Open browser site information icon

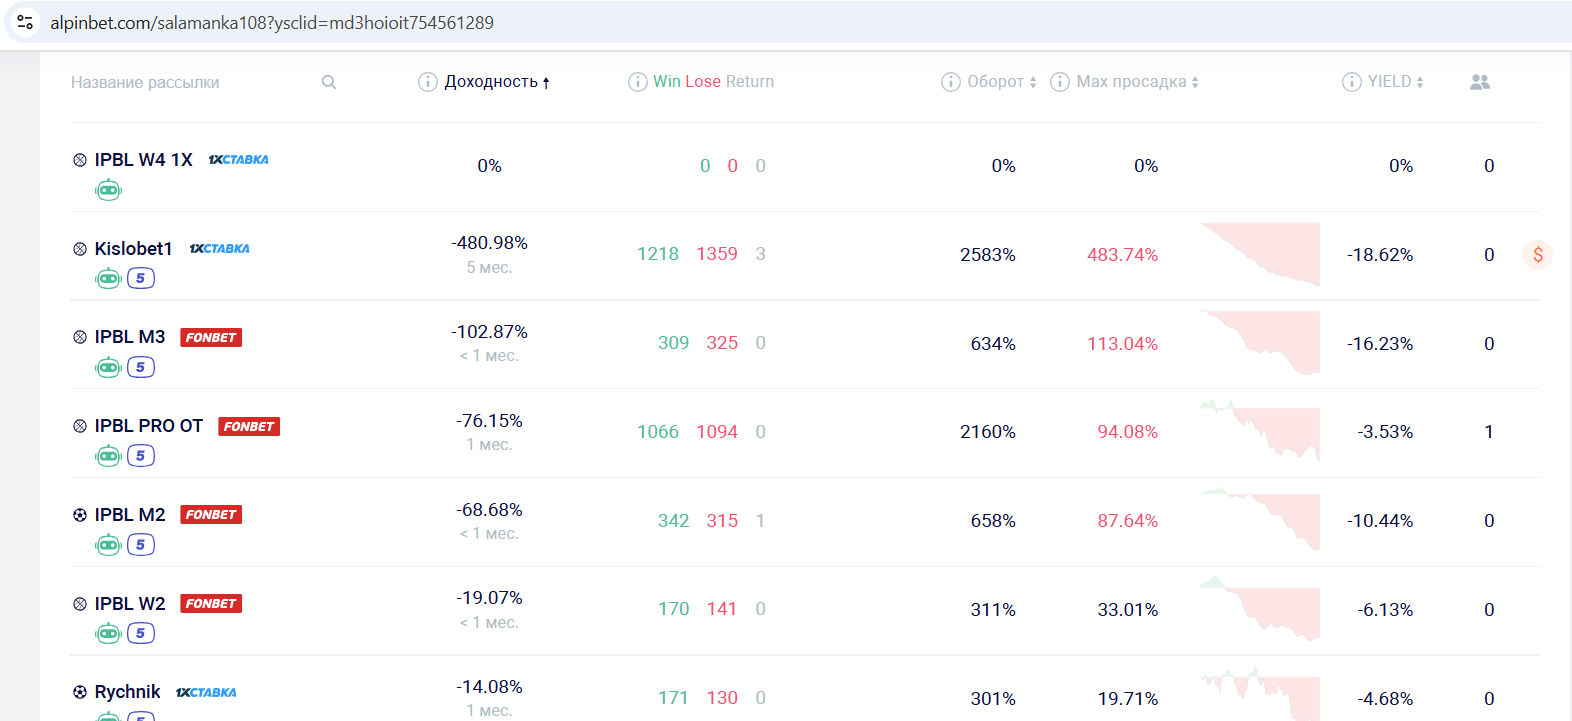(25, 22)
